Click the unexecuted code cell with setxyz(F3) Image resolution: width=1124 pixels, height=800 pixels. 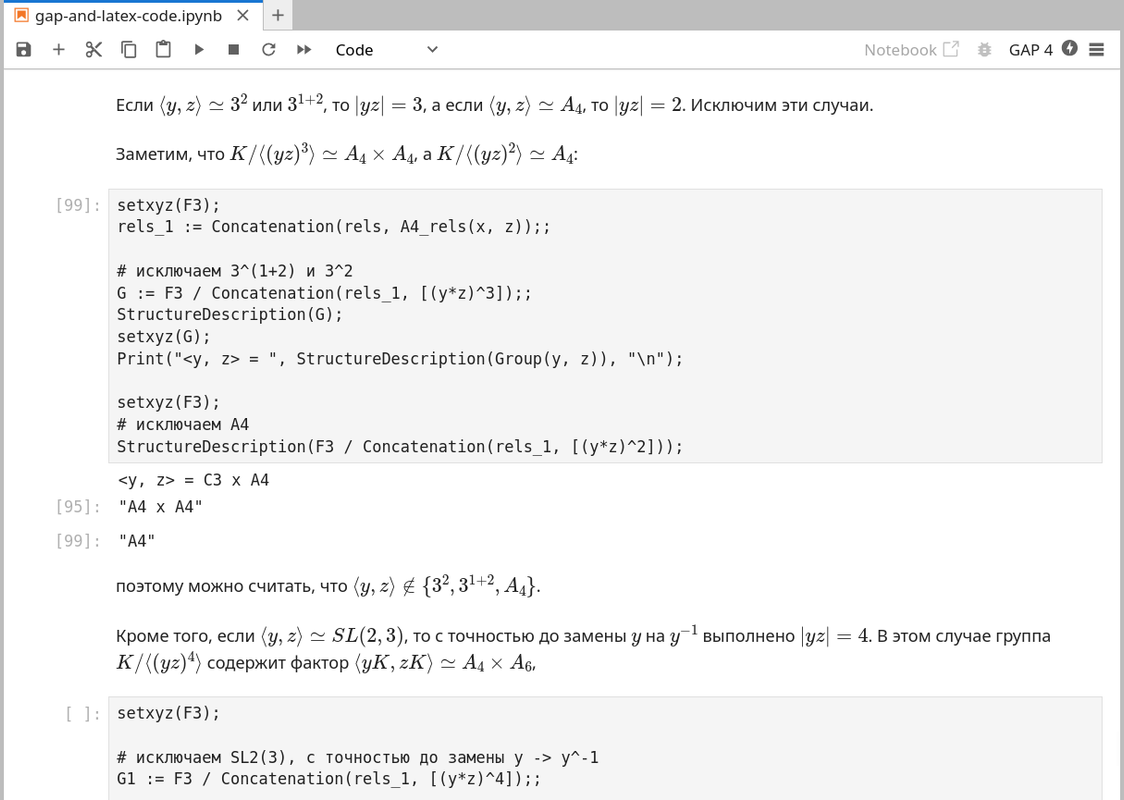605,748
